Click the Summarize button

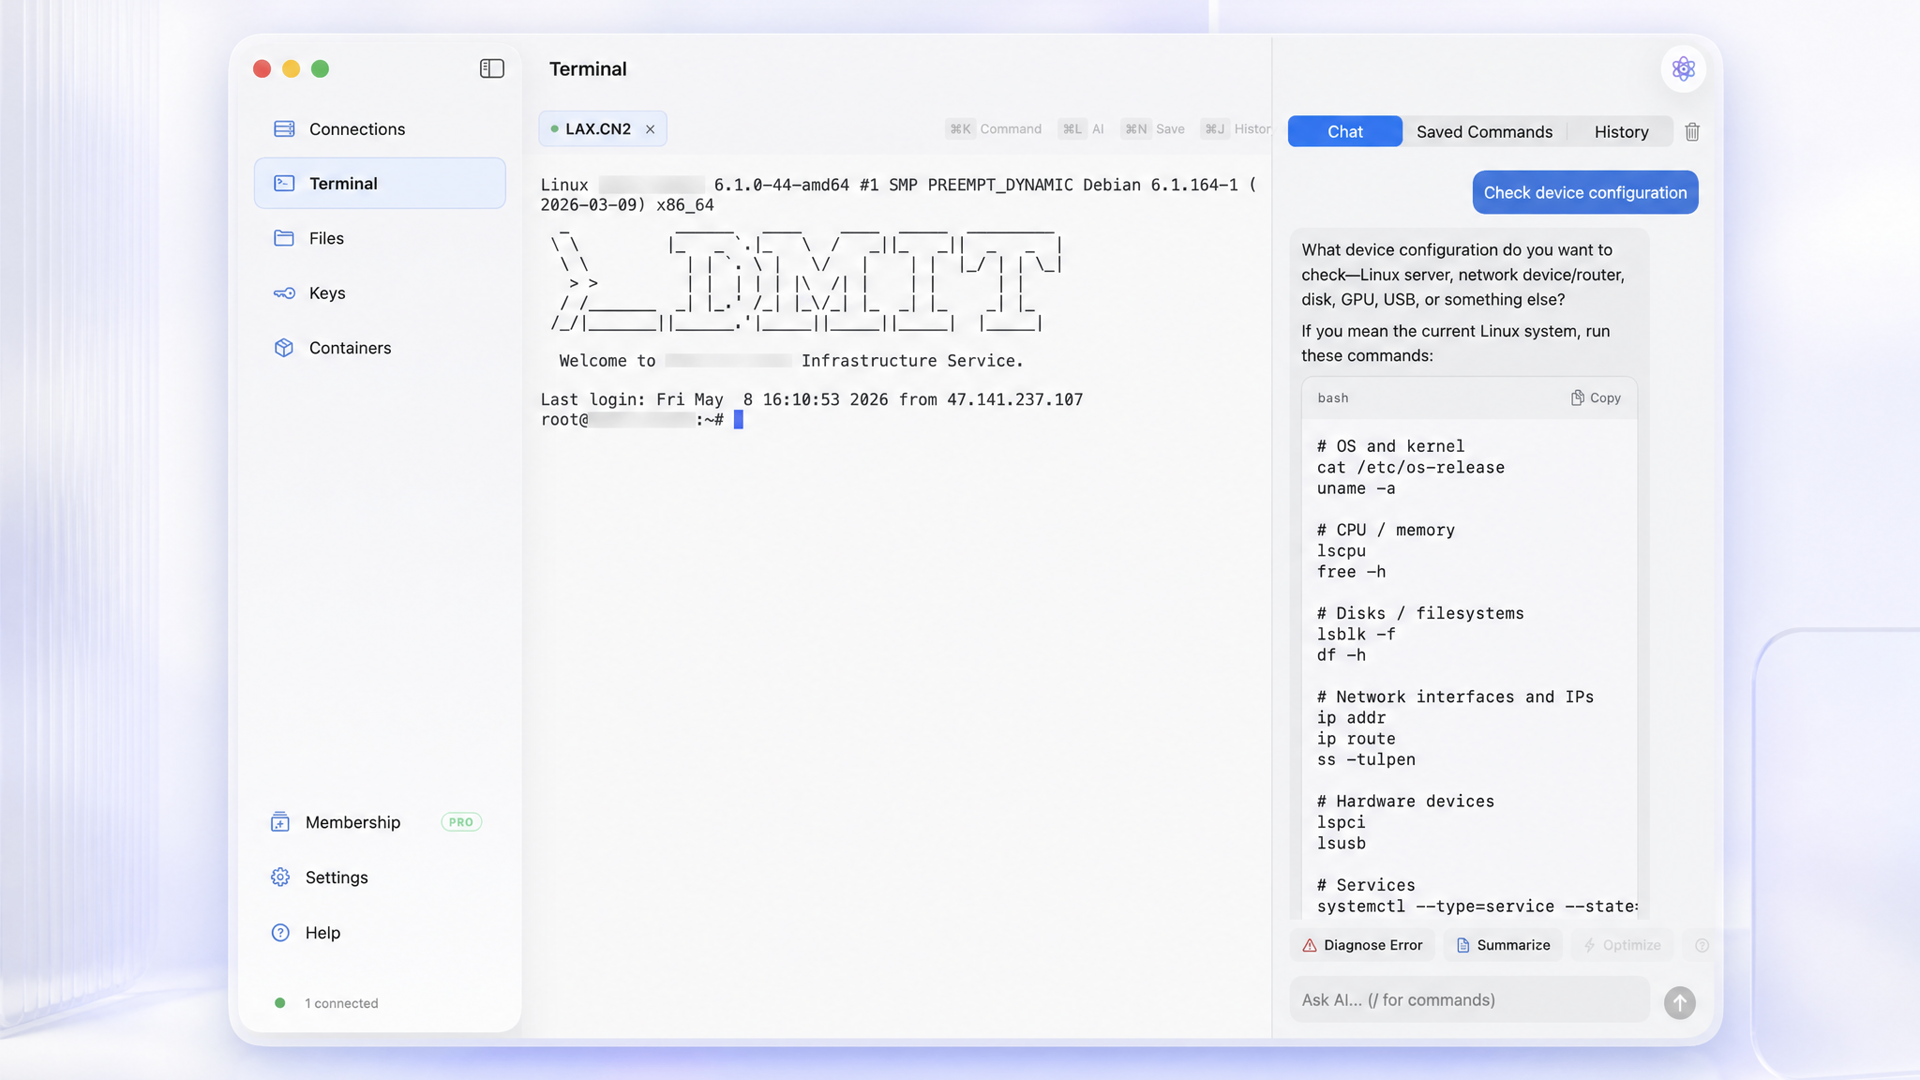point(1503,945)
